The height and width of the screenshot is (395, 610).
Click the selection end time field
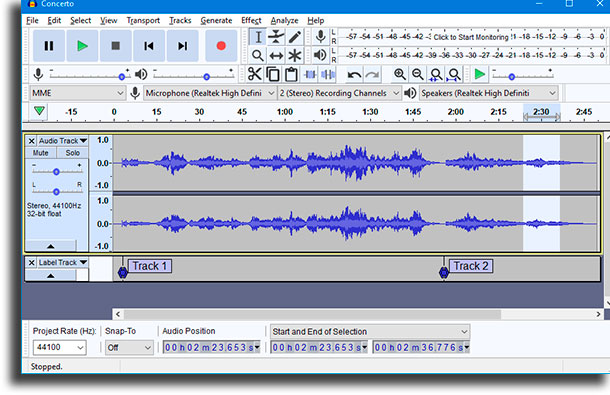pyautogui.click(x=421, y=347)
